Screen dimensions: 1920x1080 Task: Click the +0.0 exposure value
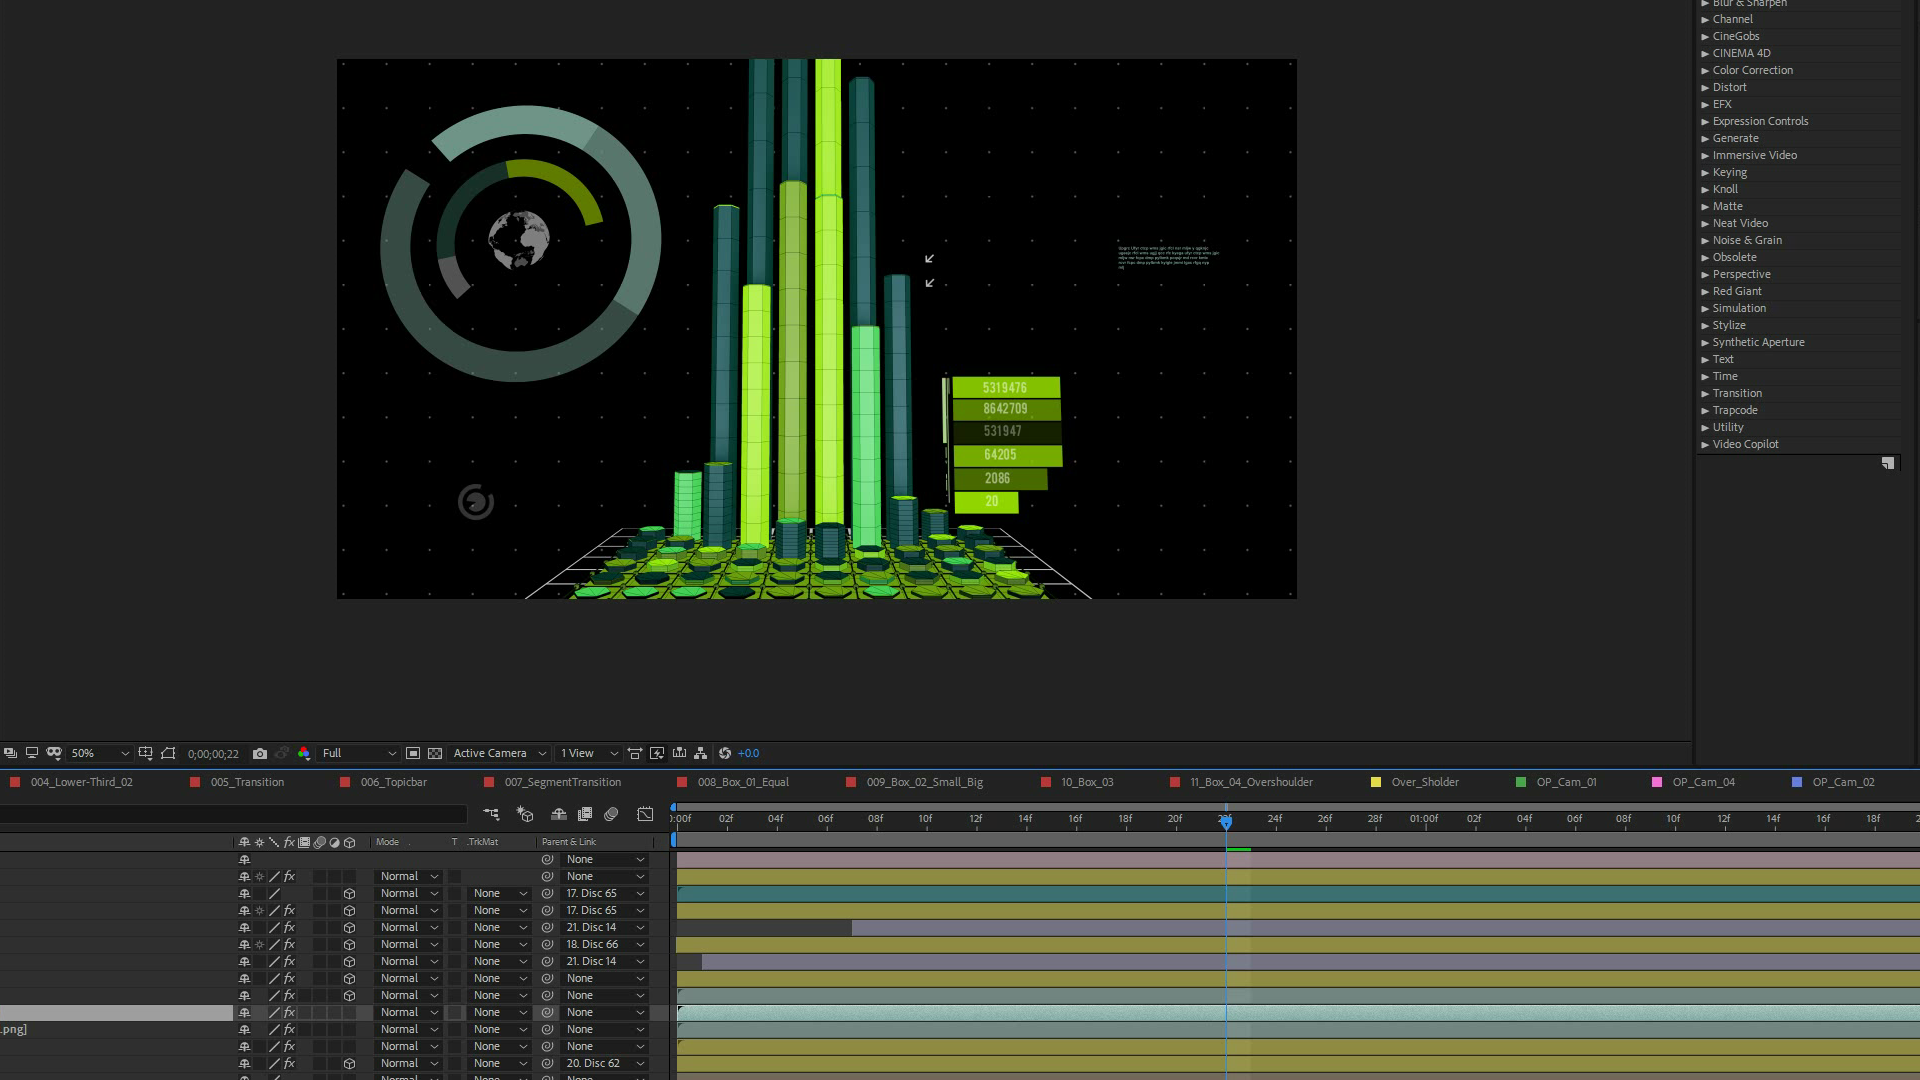(x=748, y=754)
